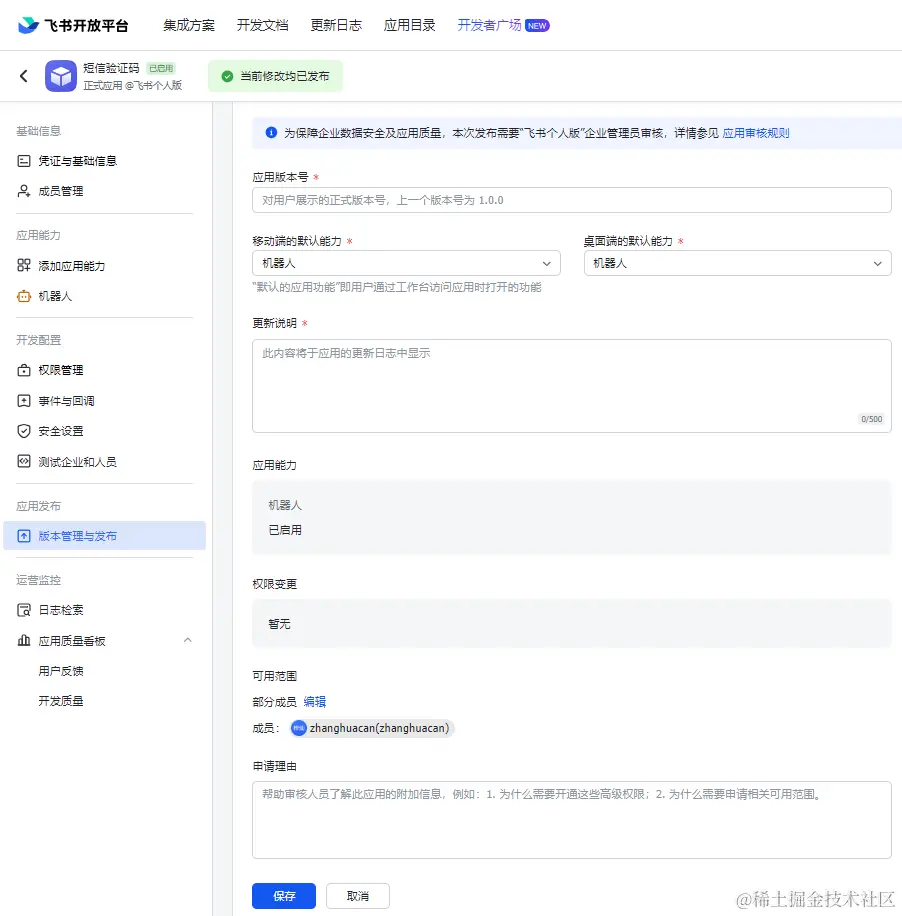Open 移动端的默认能力 dropdown

click(406, 263)
